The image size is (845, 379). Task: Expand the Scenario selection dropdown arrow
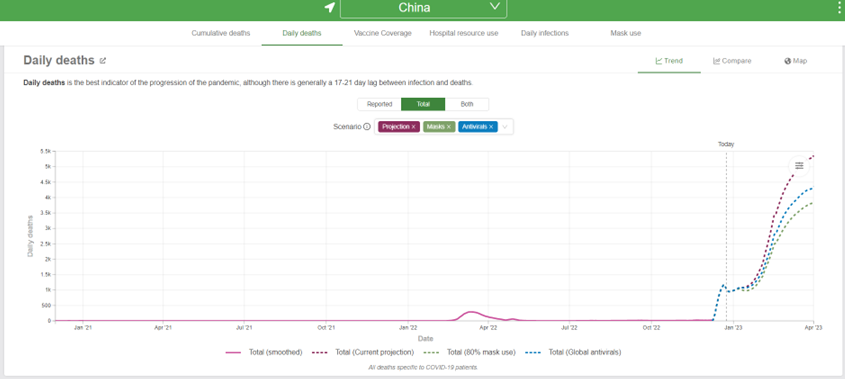pyautogui.click(x=505, y=127)
